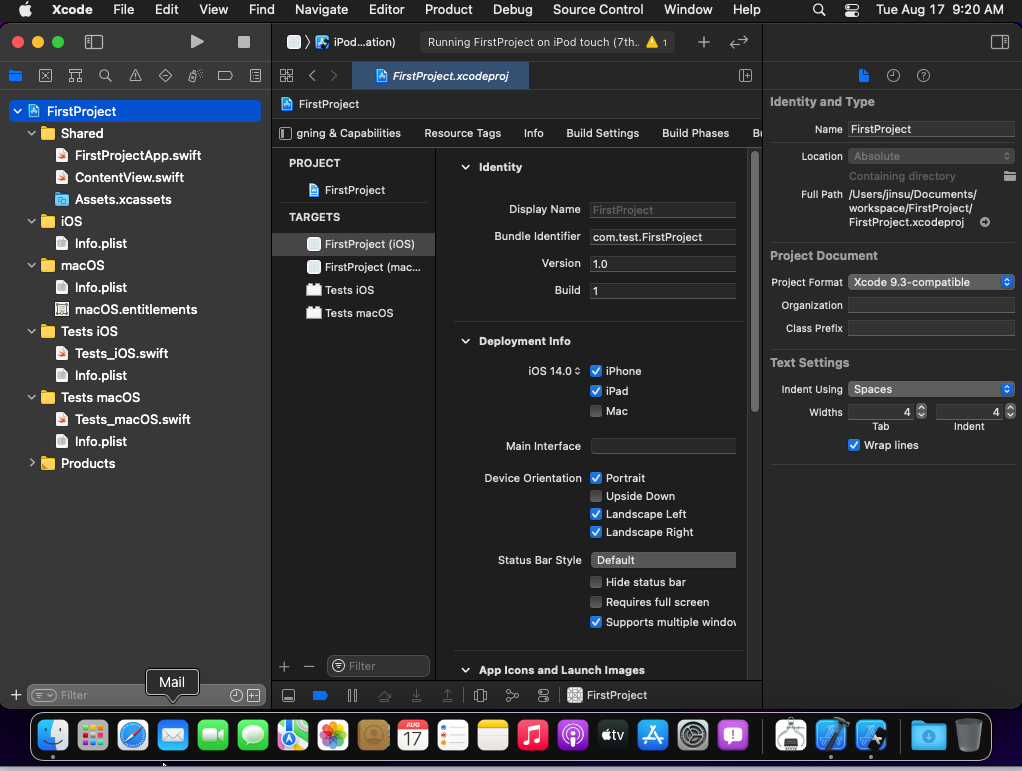Click the Run (play) button in toolbar

point(197,42)
